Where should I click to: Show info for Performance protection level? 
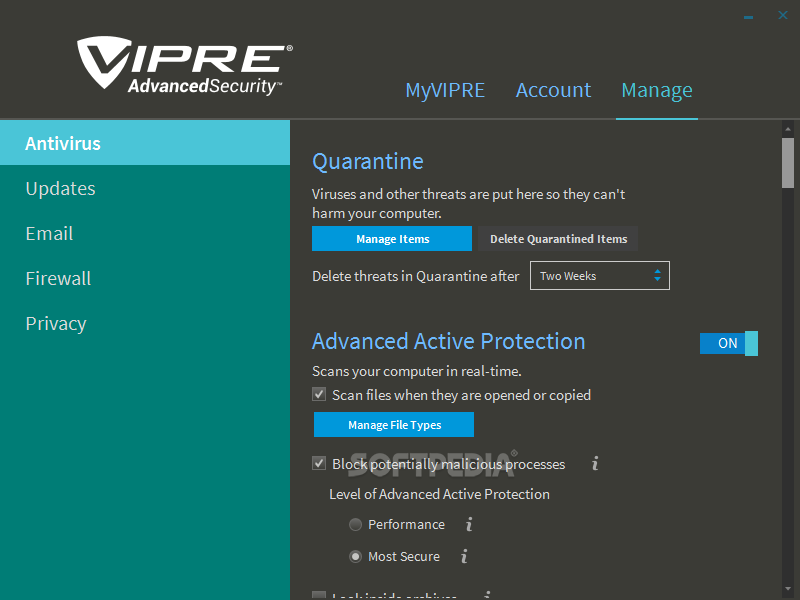469,524
